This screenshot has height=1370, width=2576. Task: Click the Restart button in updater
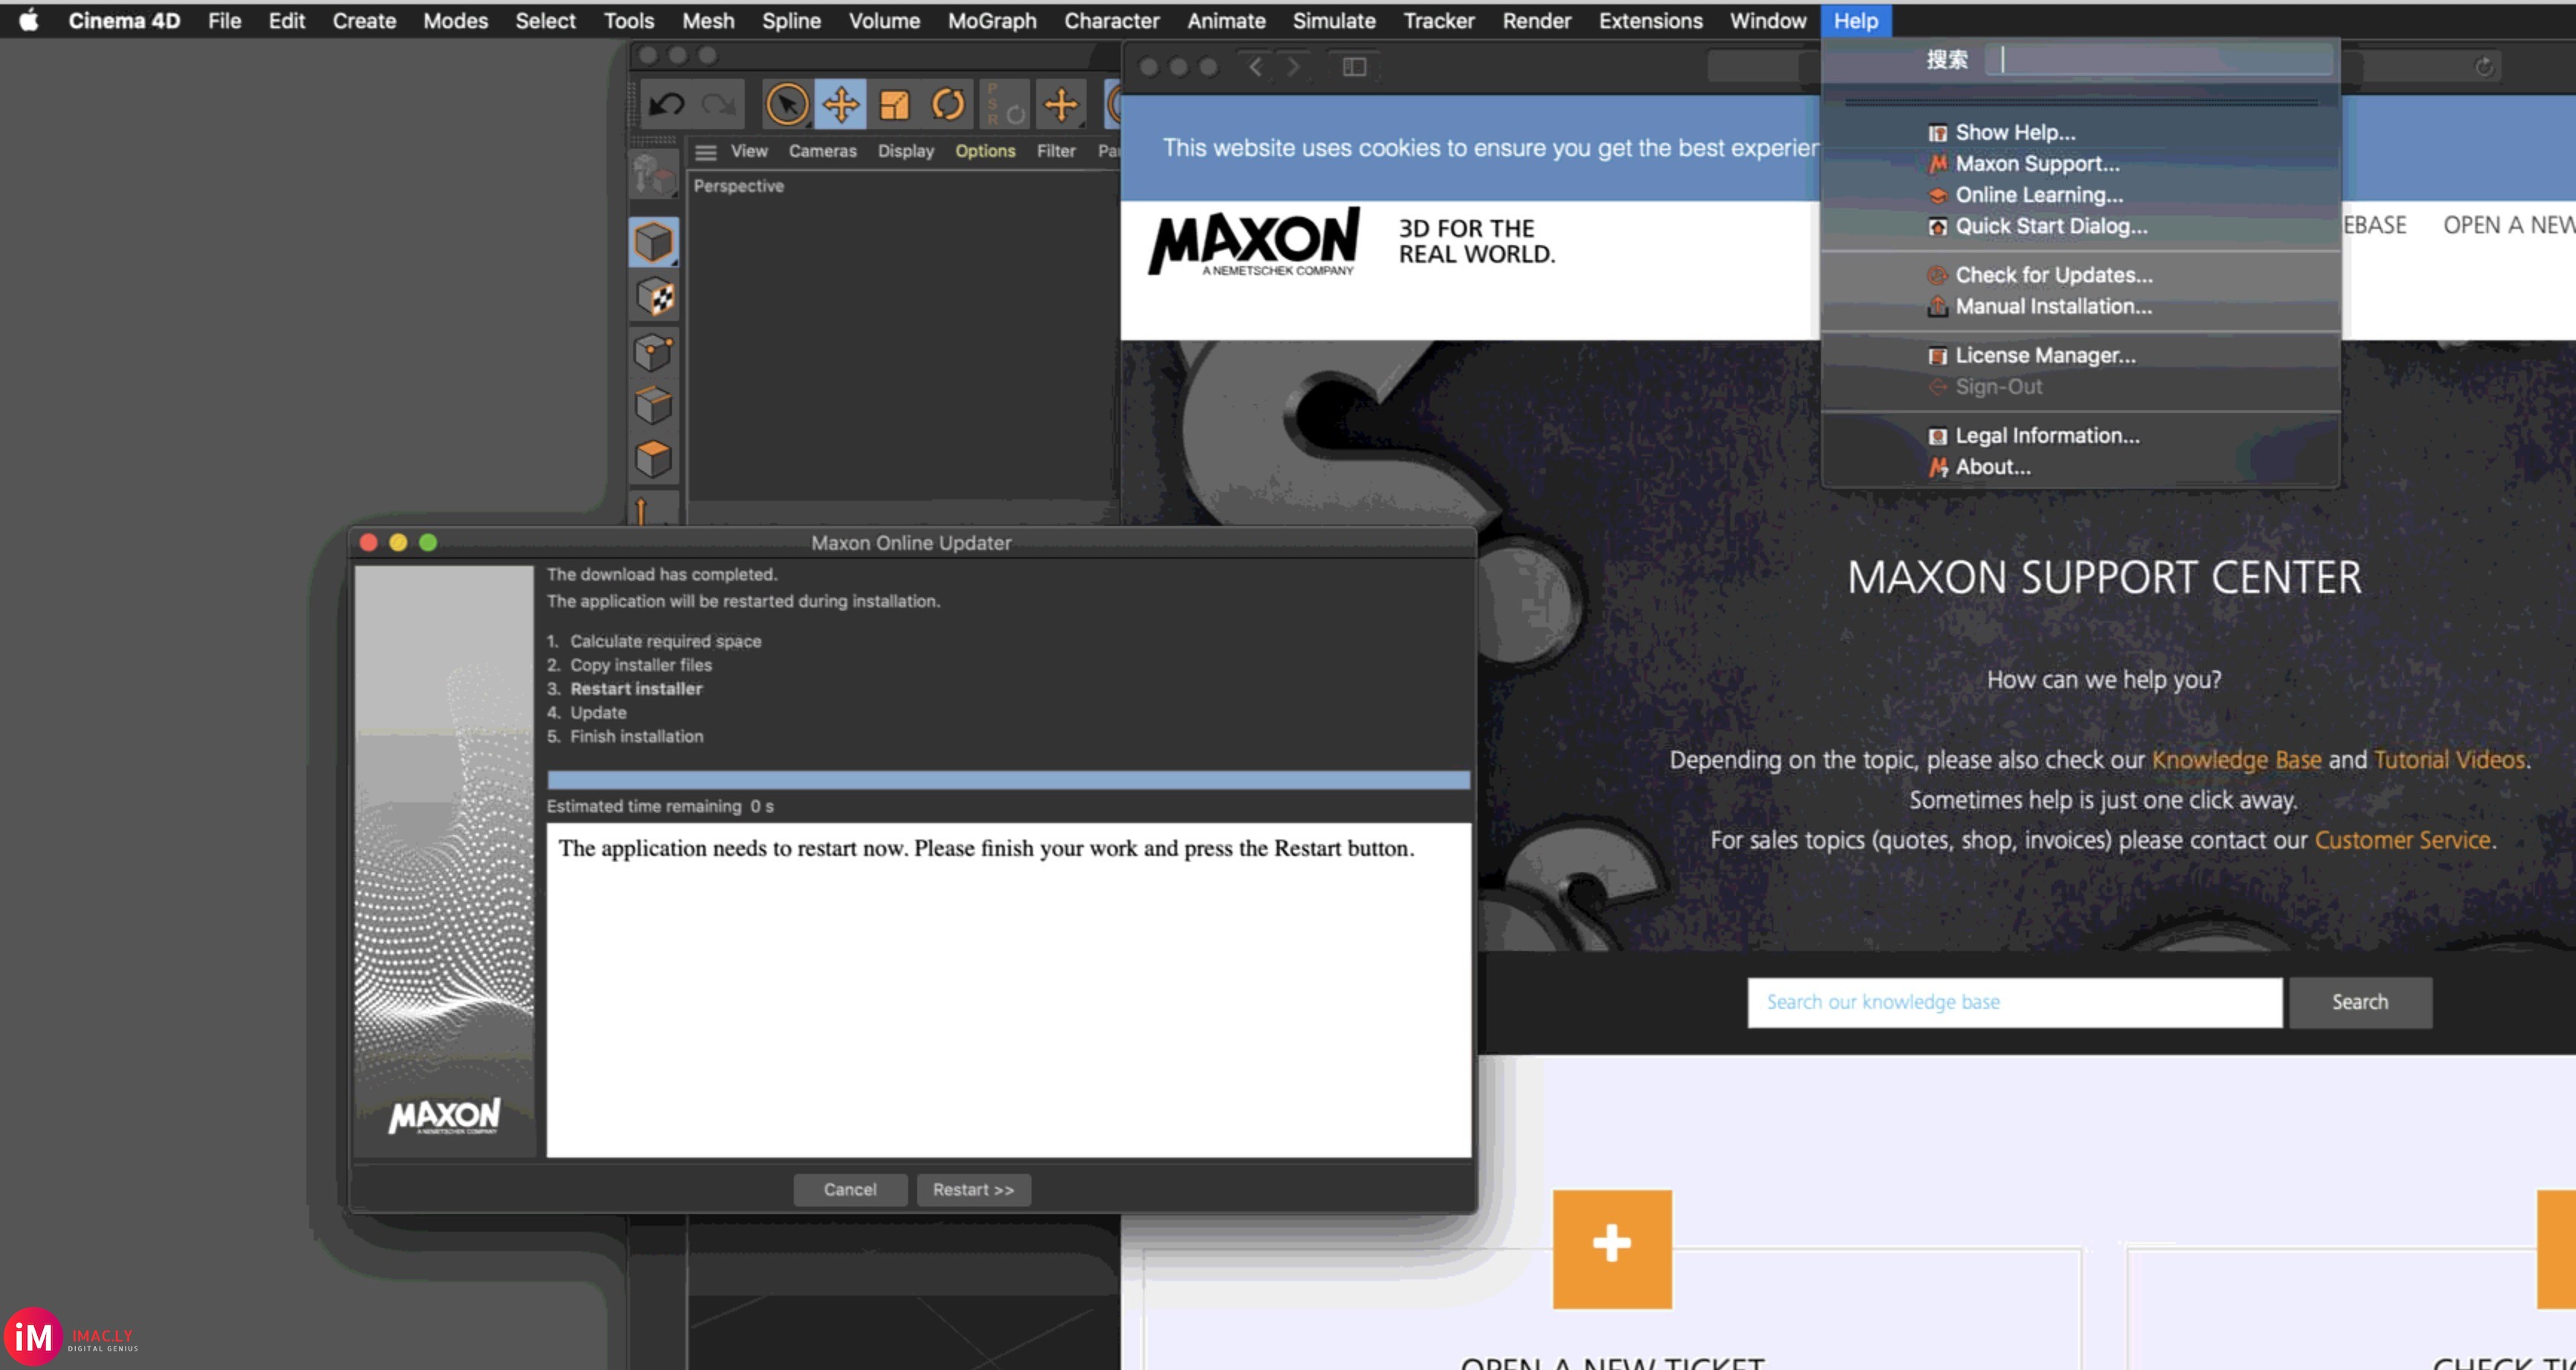tap(973, 1189)
